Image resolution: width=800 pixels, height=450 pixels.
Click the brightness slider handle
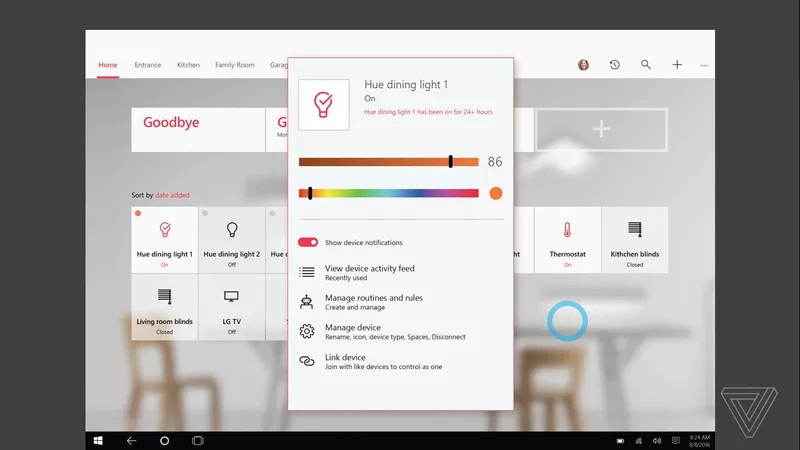(x=451, y=162)
